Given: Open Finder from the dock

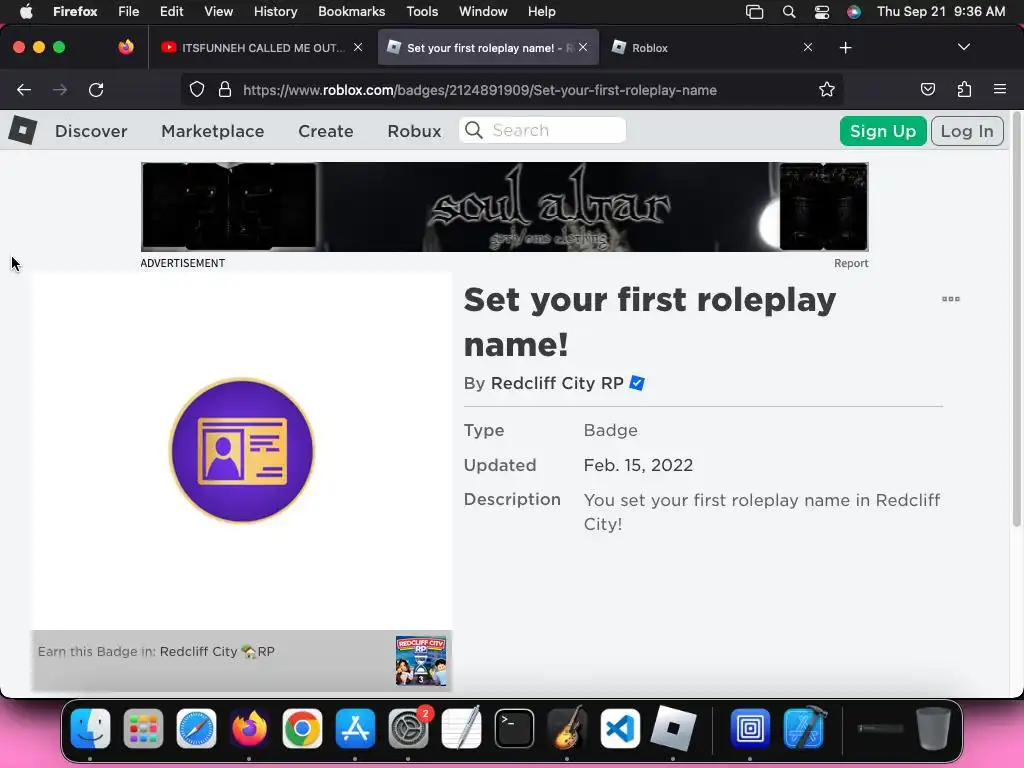Looking at the screenshot, I should click(x=90, y=728).
